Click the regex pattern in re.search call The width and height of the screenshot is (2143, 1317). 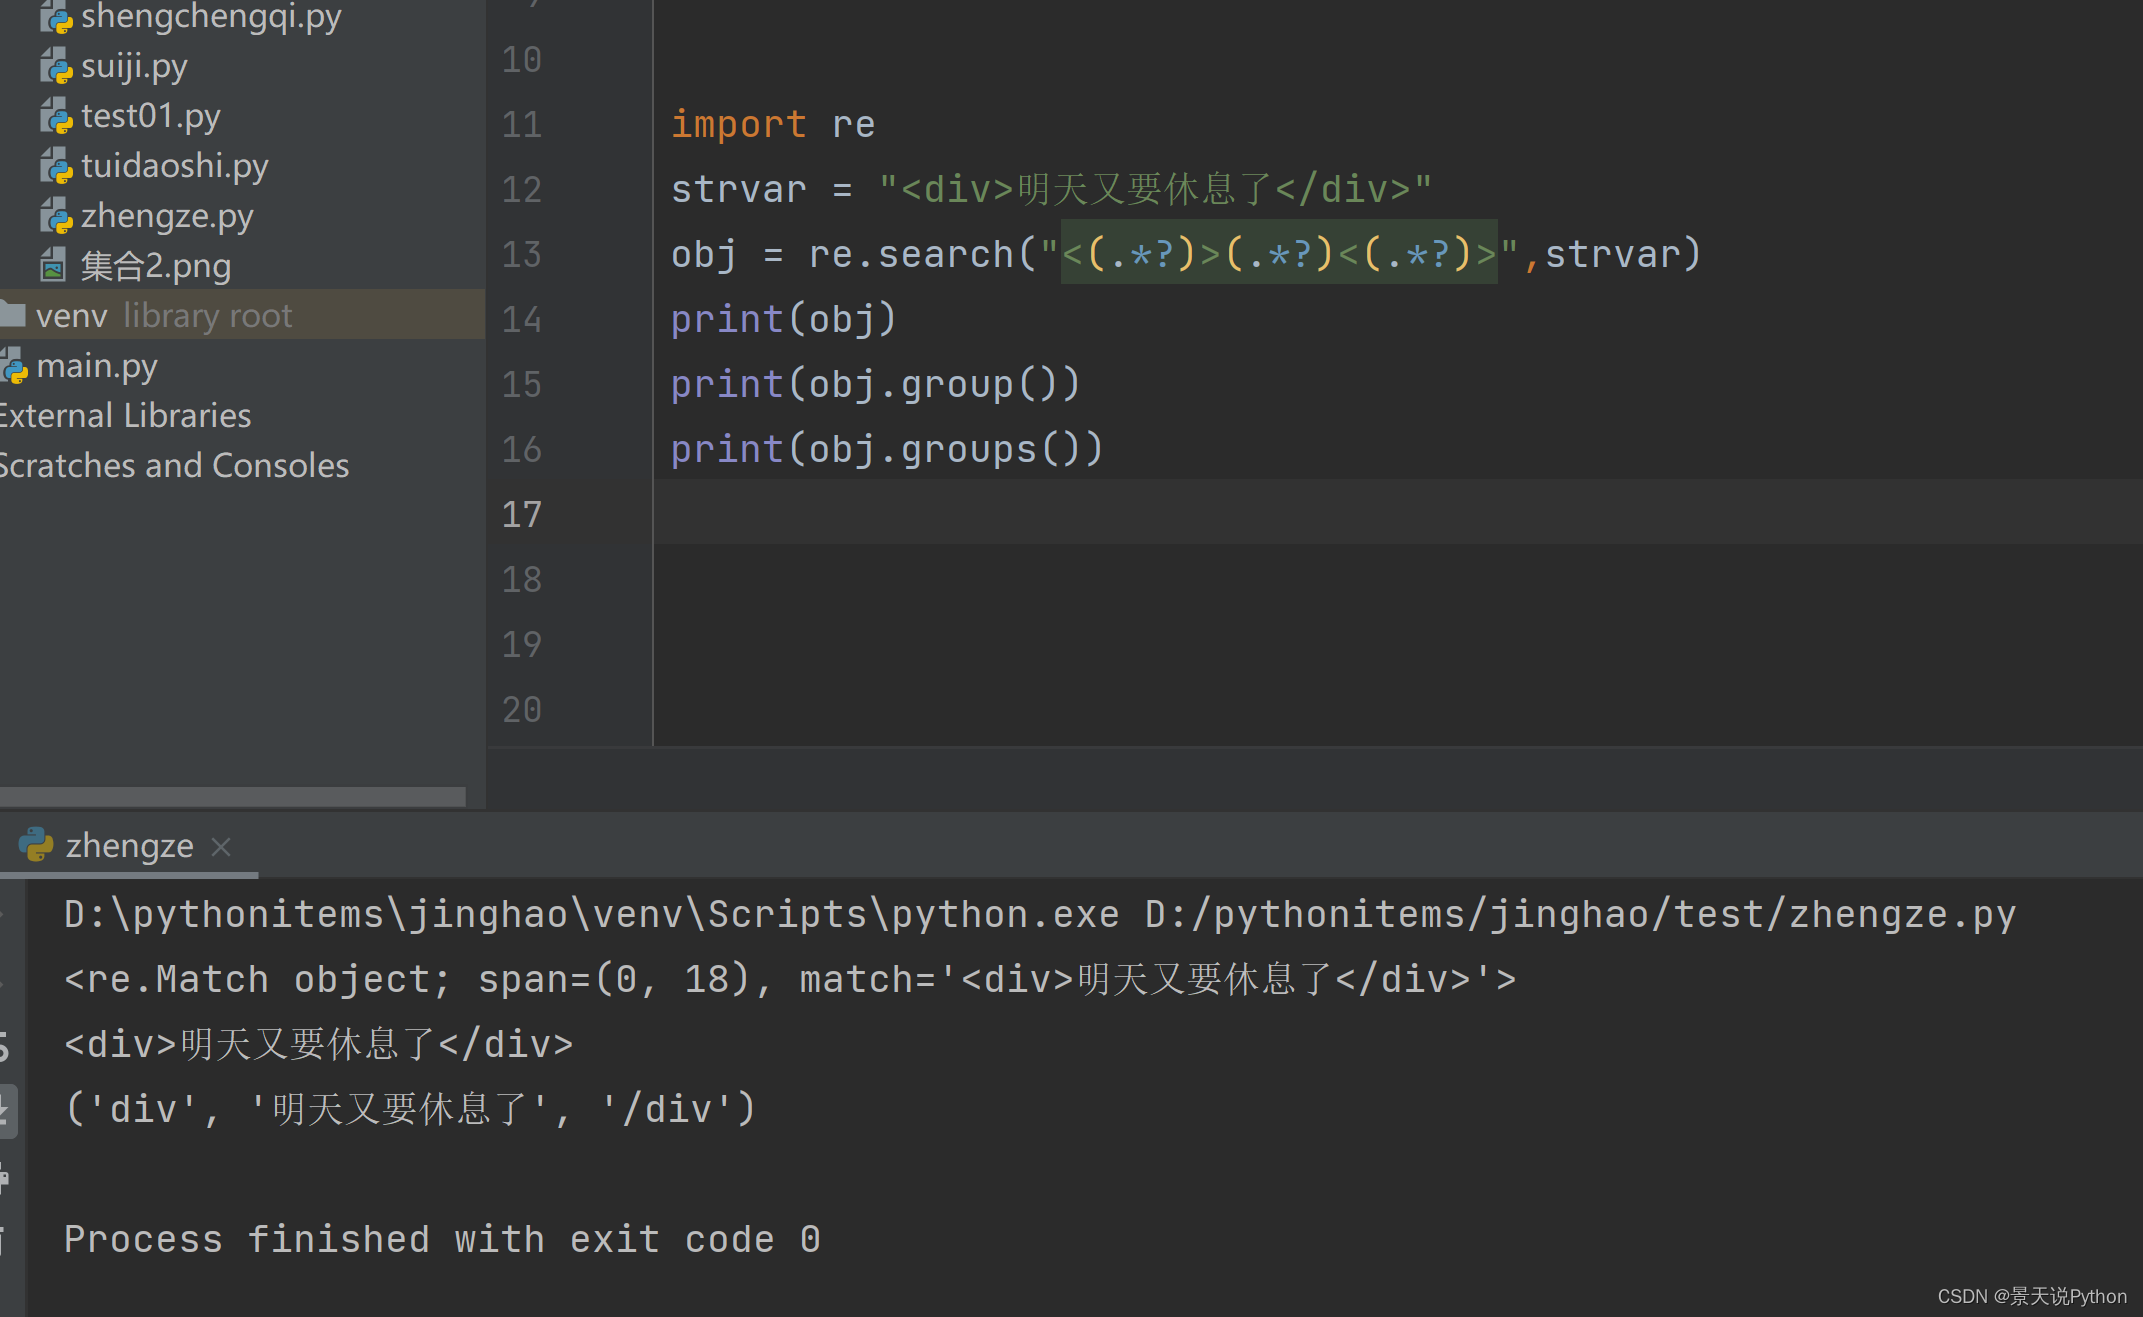[x=1279, y=253]
